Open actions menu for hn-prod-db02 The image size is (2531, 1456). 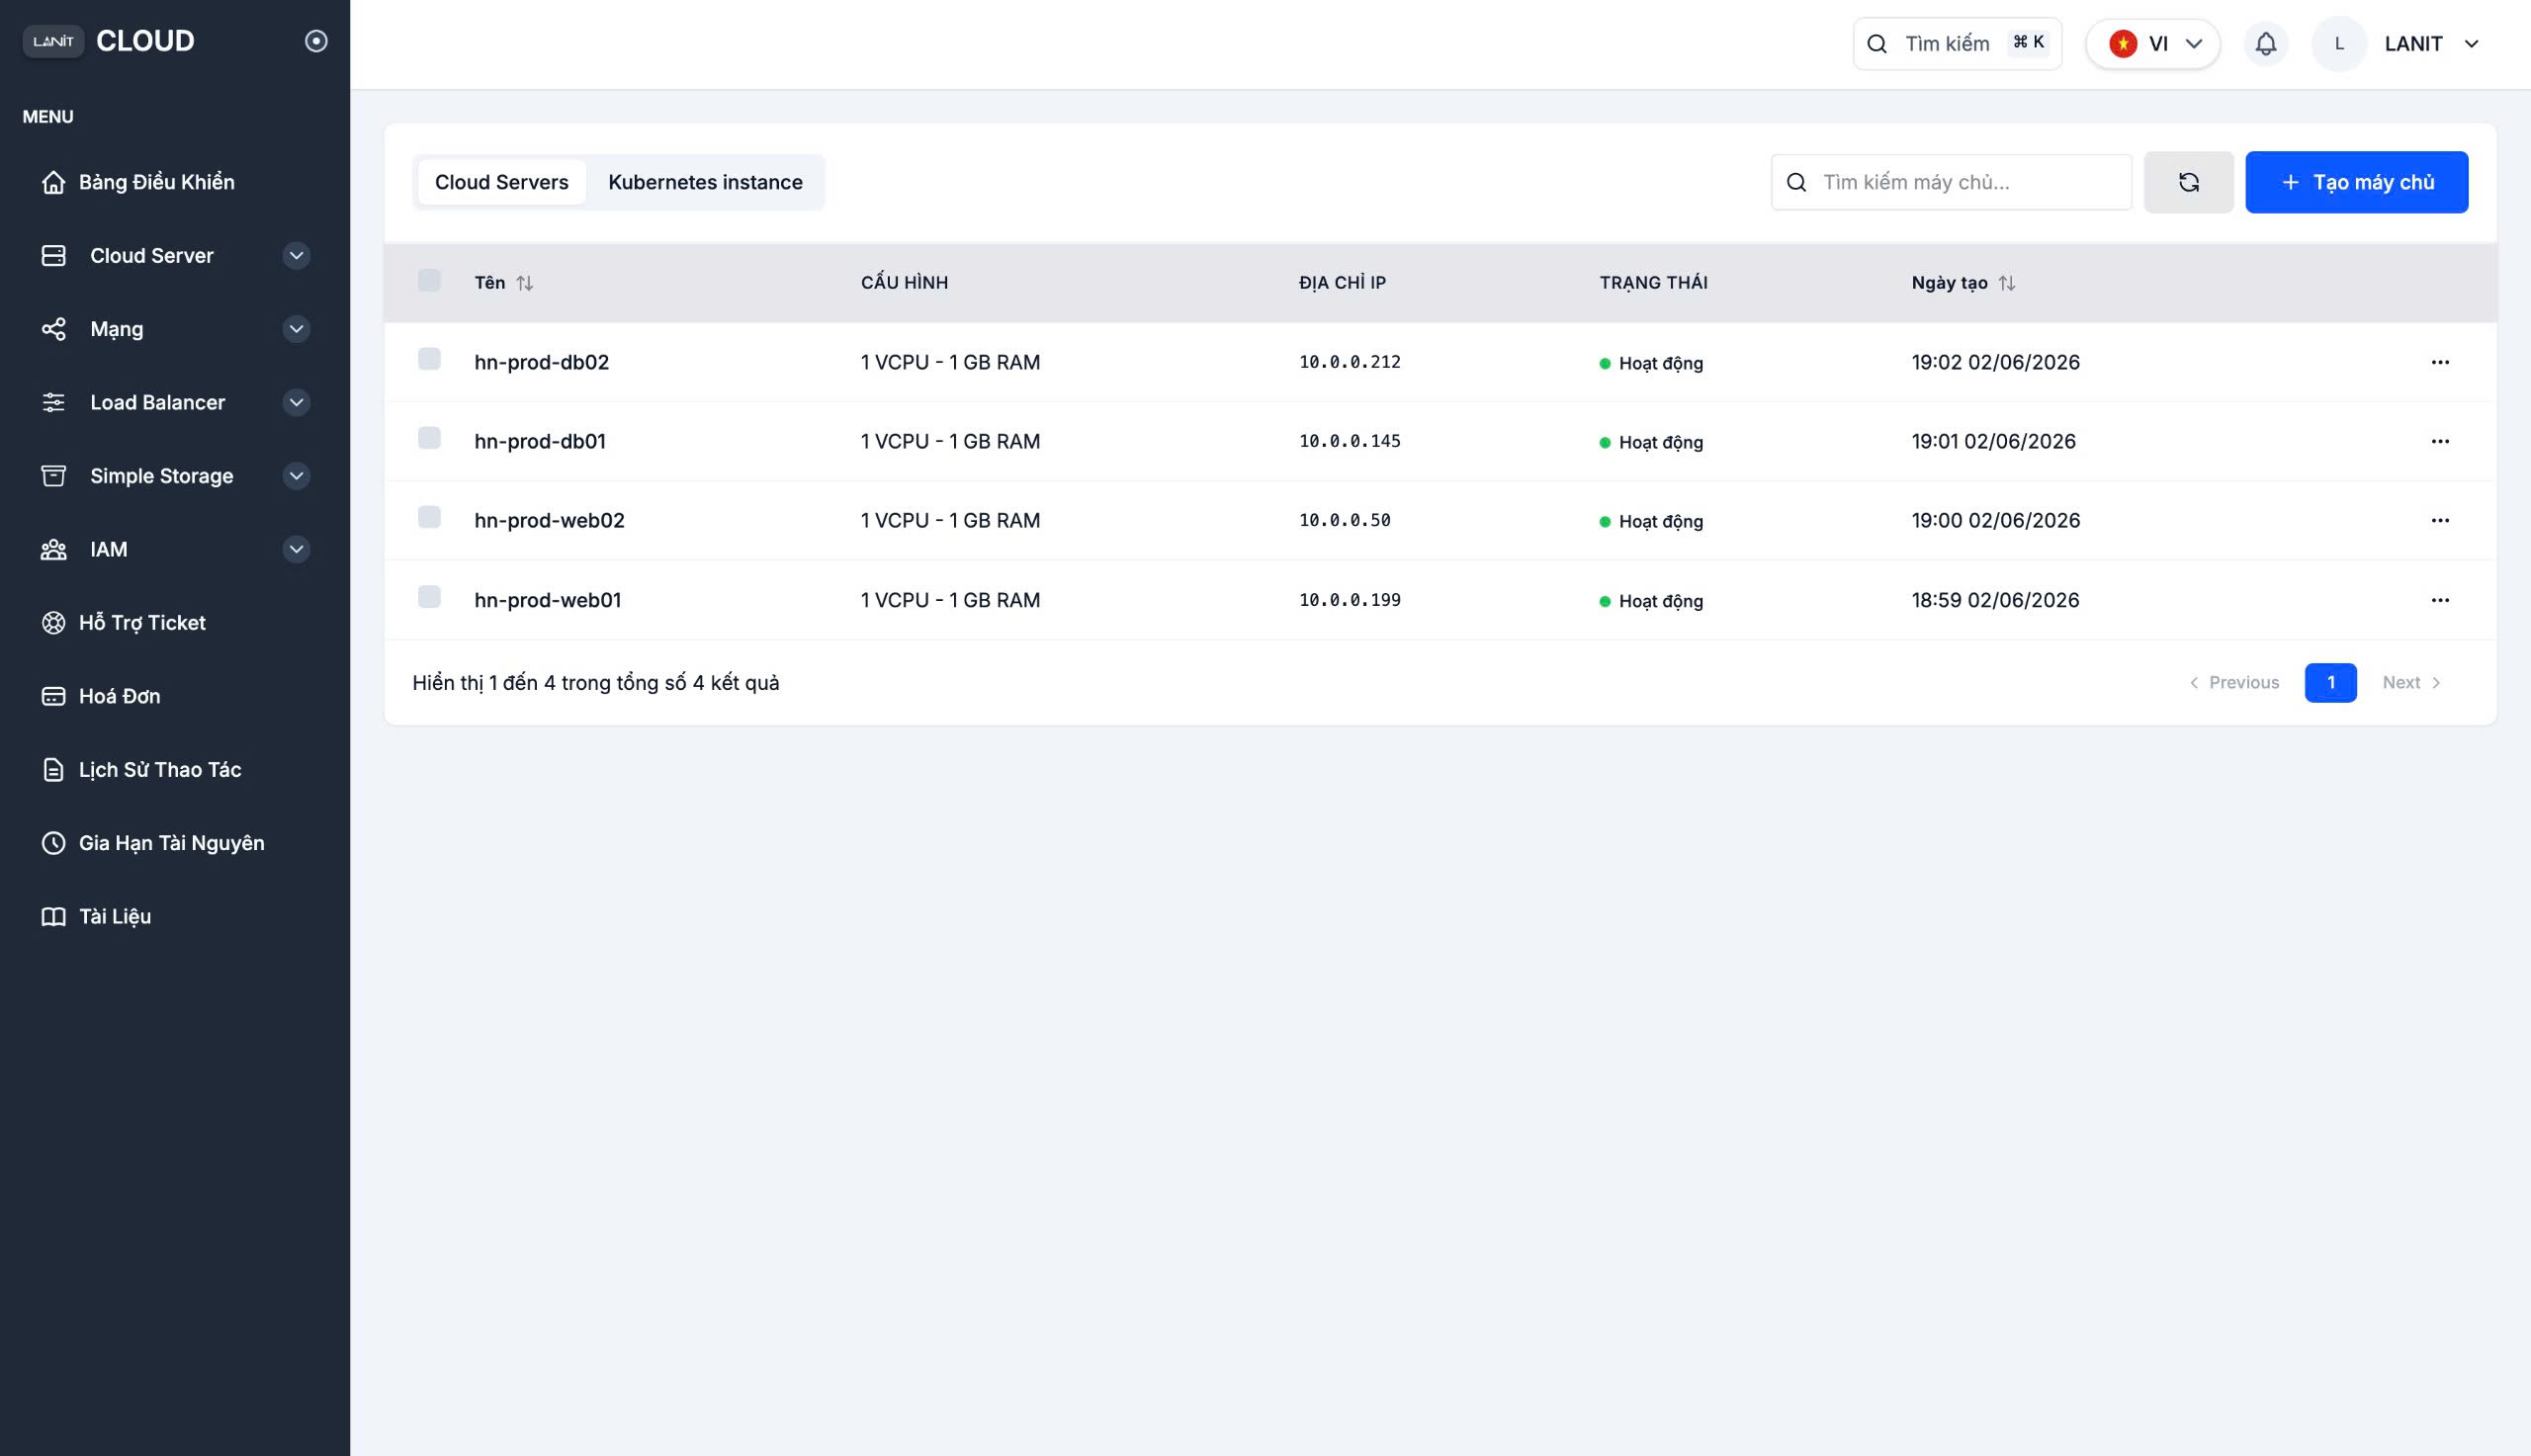(2440, 362)
